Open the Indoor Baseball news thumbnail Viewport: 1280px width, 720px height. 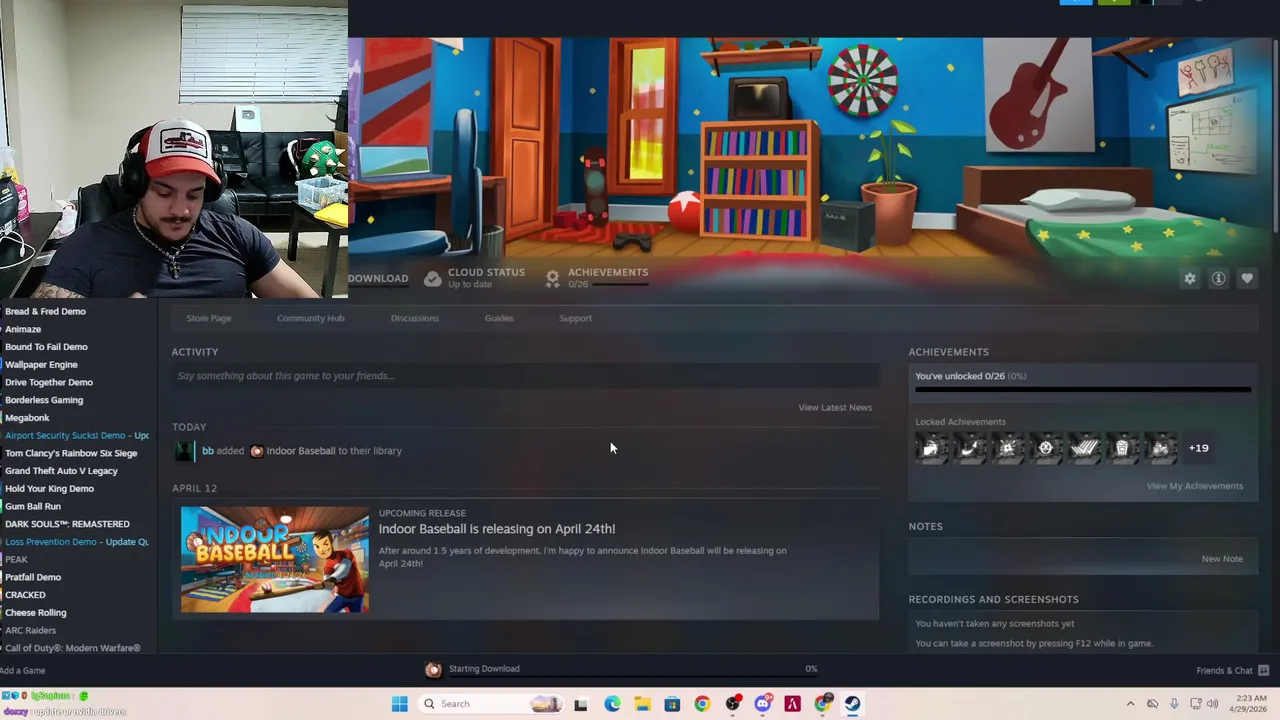point(275,560)
